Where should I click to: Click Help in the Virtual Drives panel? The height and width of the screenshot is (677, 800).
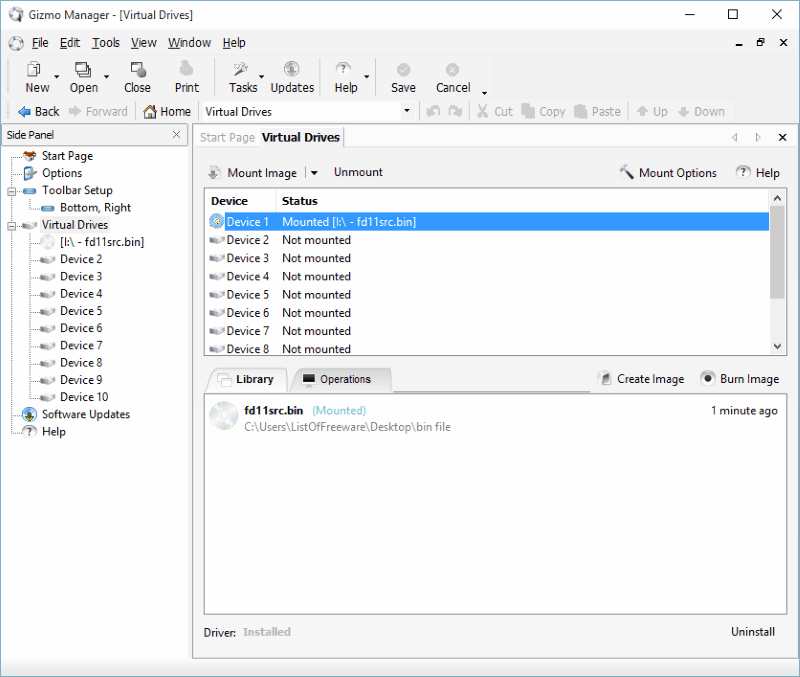758,173
